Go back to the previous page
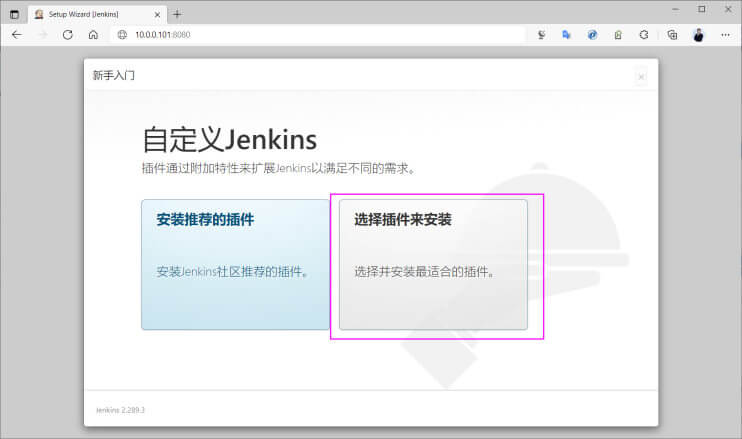This screenshot has width=742, height=439. pyautogui.click(x=17, y=35)
